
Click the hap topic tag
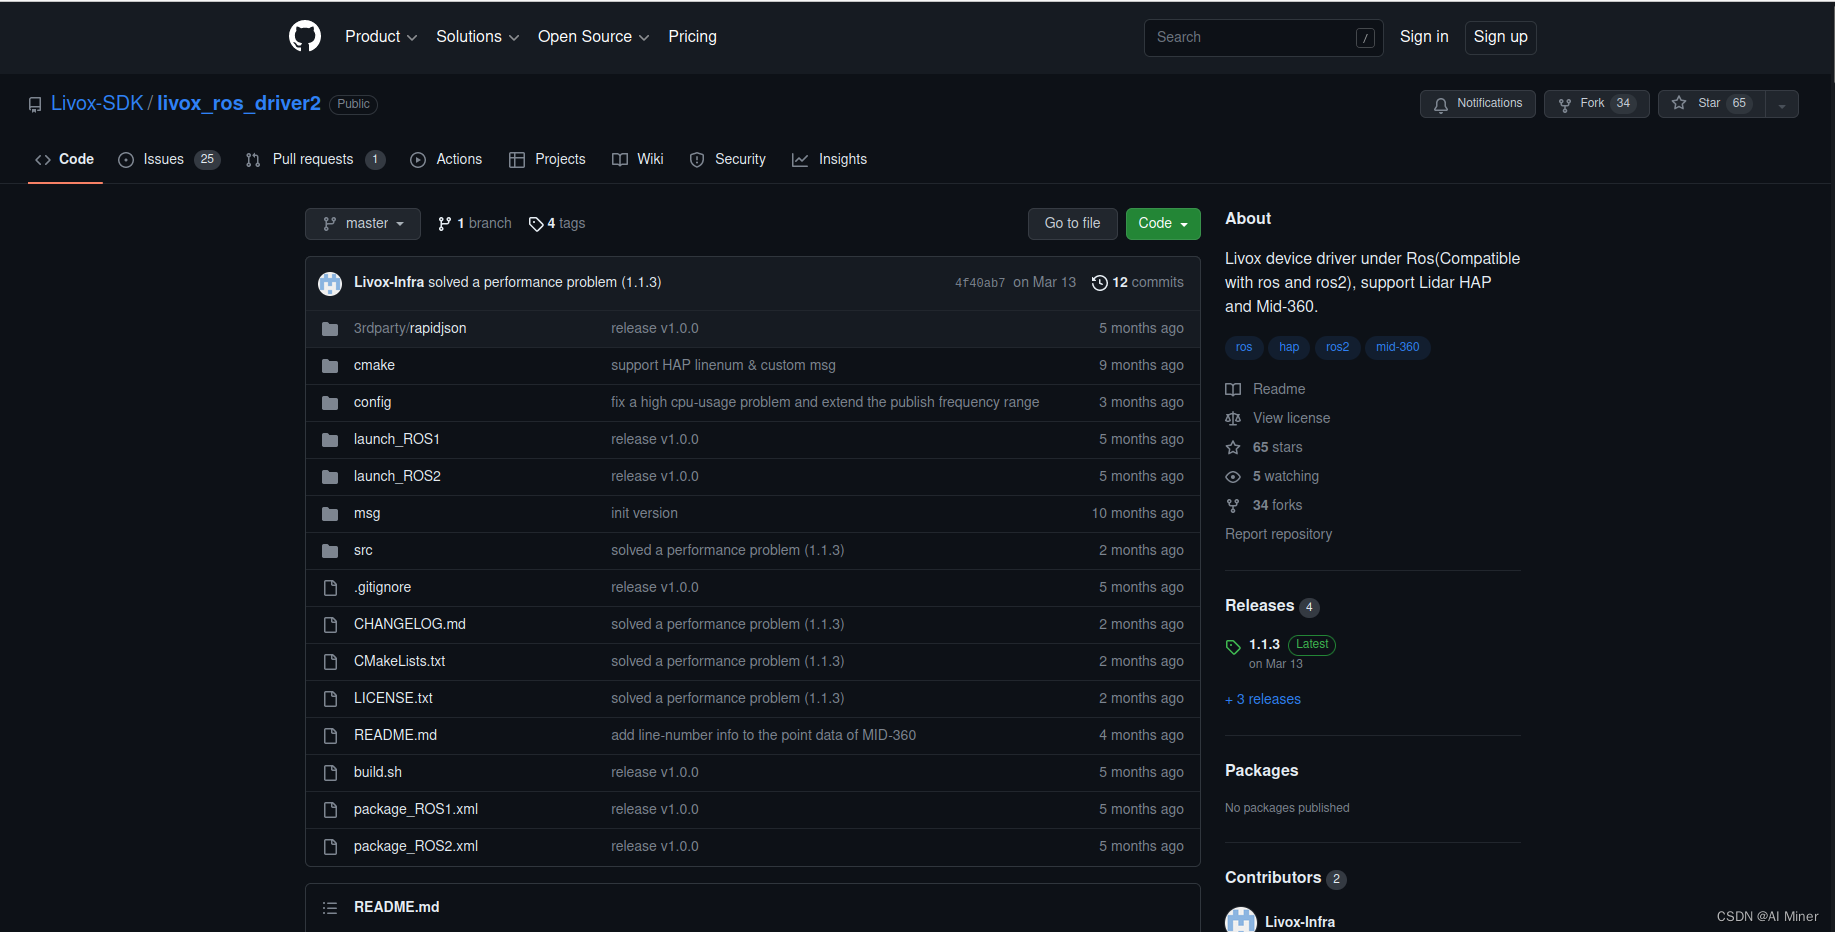coord(1289,348)
